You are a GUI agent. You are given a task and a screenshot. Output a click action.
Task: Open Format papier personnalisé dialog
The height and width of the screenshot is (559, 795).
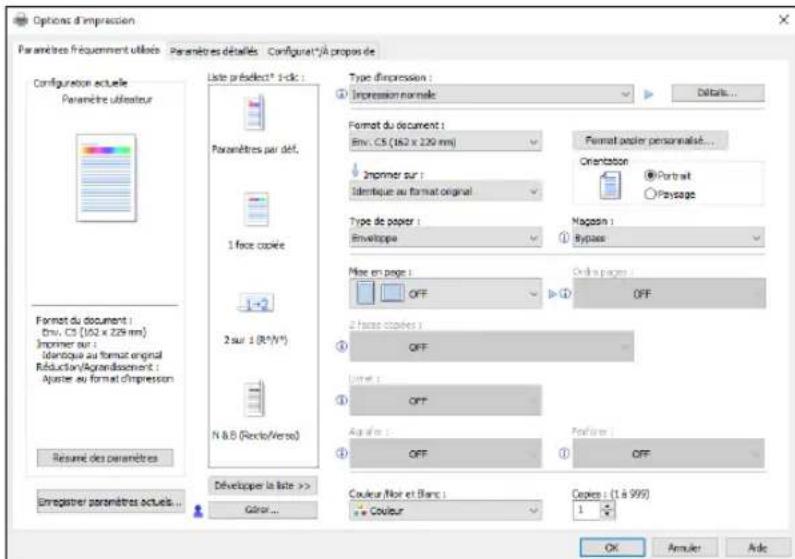[x=649, y=140]
